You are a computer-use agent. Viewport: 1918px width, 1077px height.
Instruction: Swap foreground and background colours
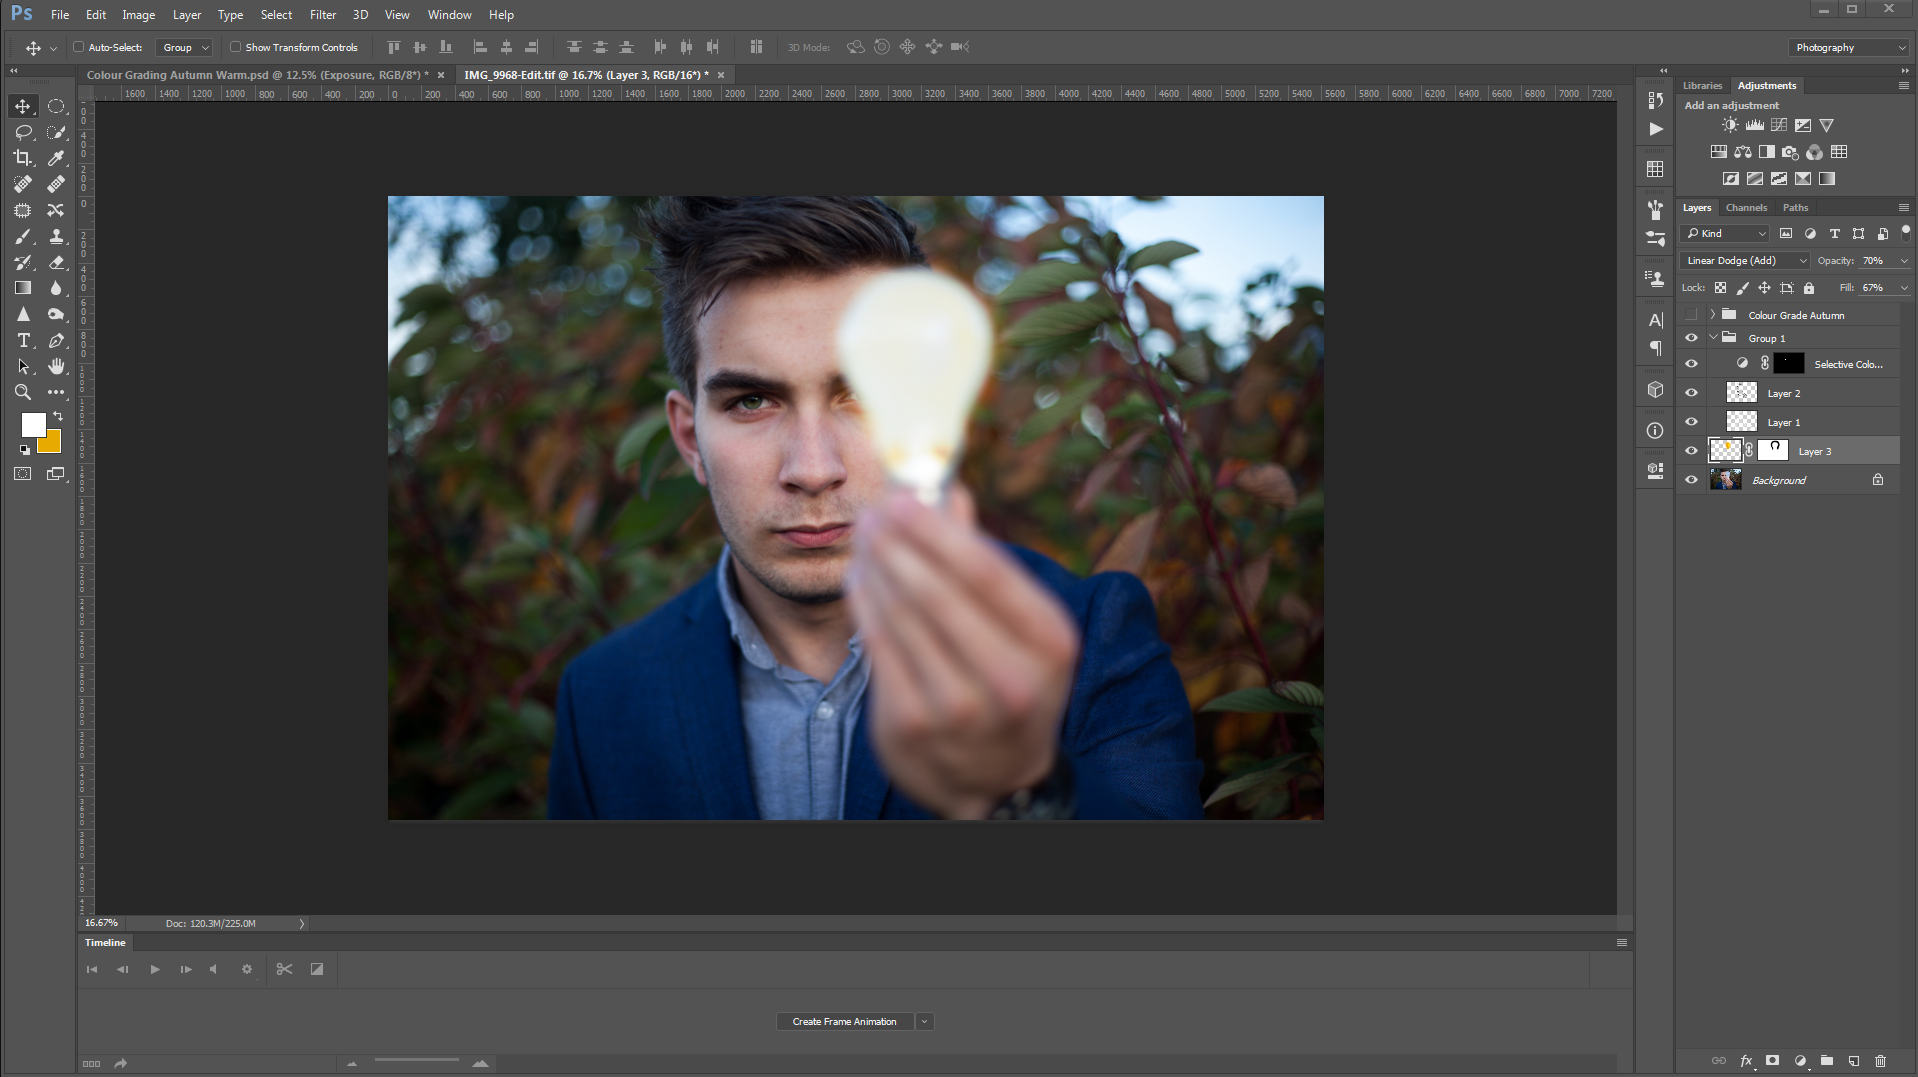(x=58, y=415)
